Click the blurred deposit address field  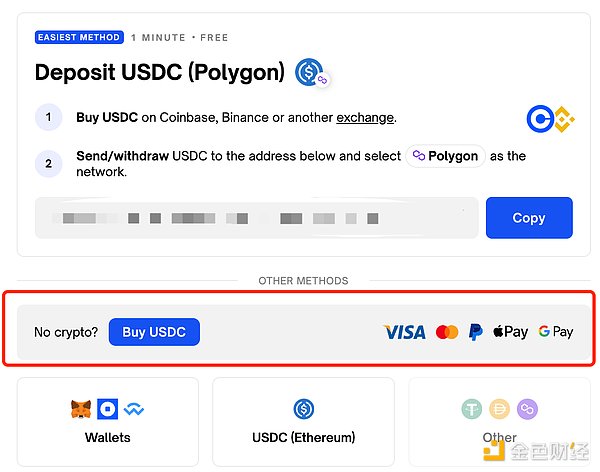[257, 218]
